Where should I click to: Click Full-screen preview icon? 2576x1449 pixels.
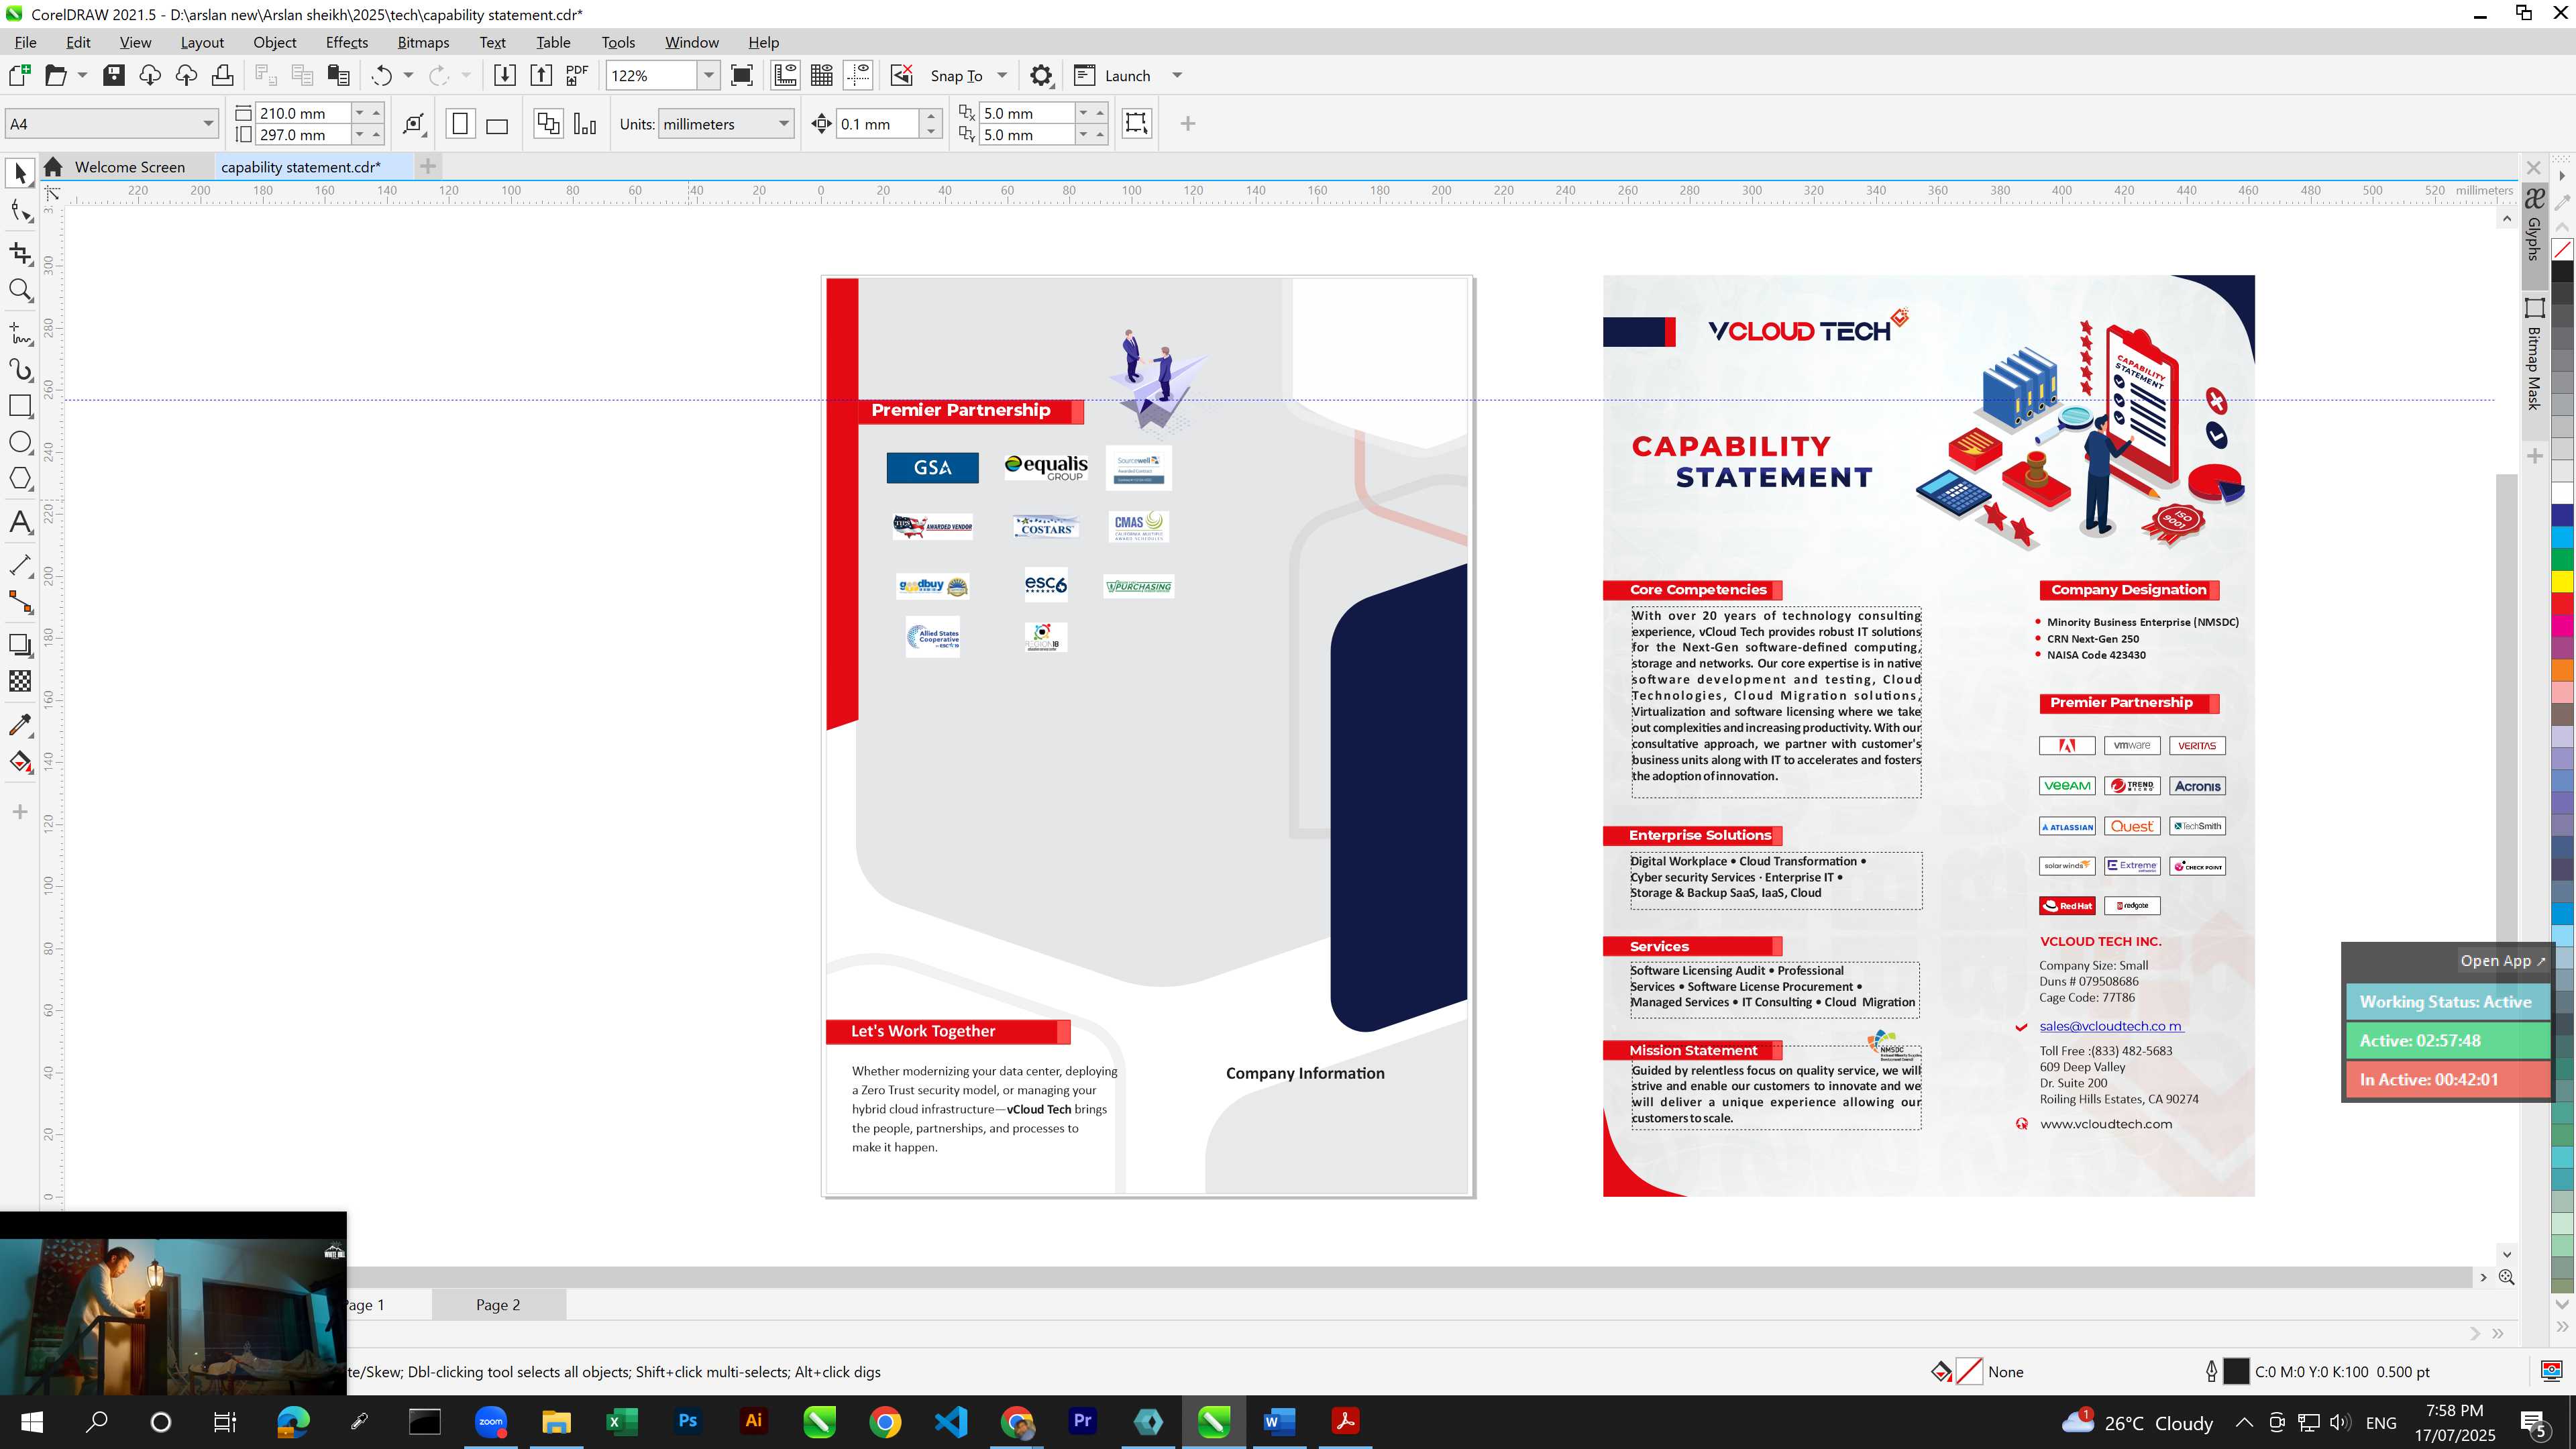click(x=742, y=75)
